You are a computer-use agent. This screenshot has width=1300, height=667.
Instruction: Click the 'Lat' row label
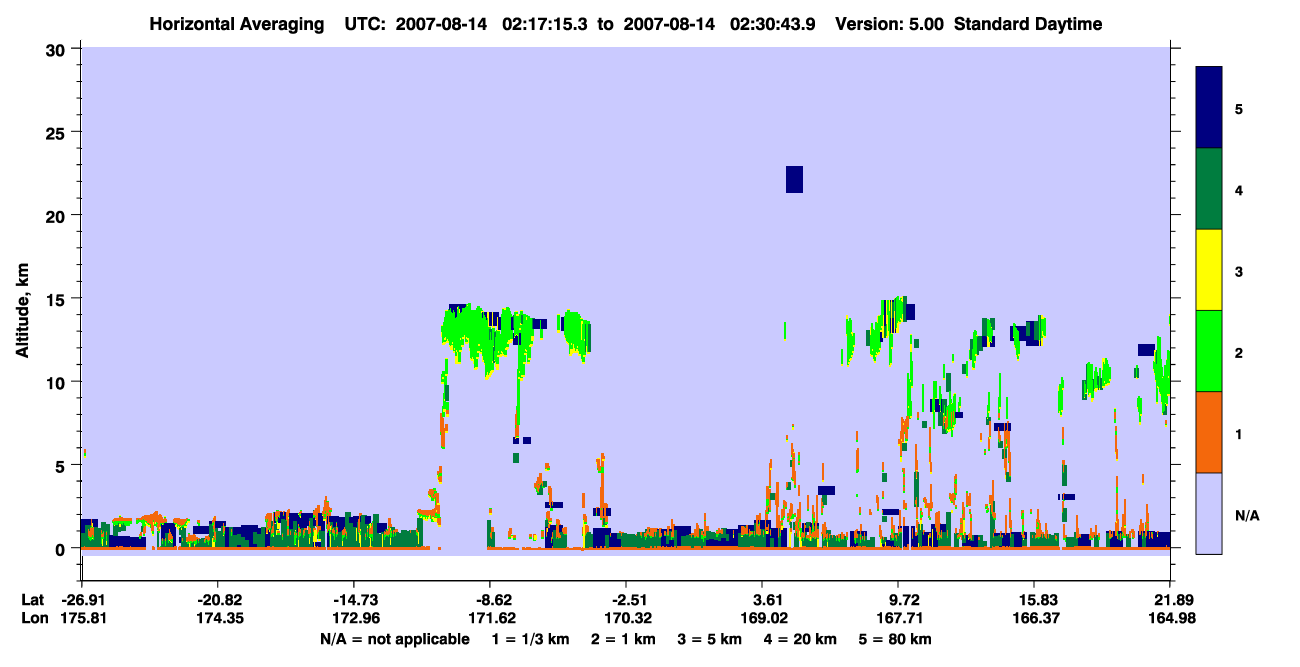tap(32, 600)
